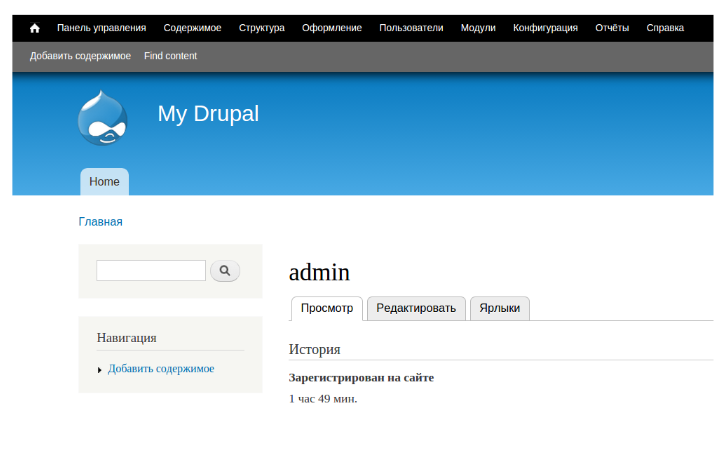The height and width of the screenshot is (461, 726).
Task: Open Конфигурация from the toolbar
Action: pyautogui.click(x=545, y=28)
